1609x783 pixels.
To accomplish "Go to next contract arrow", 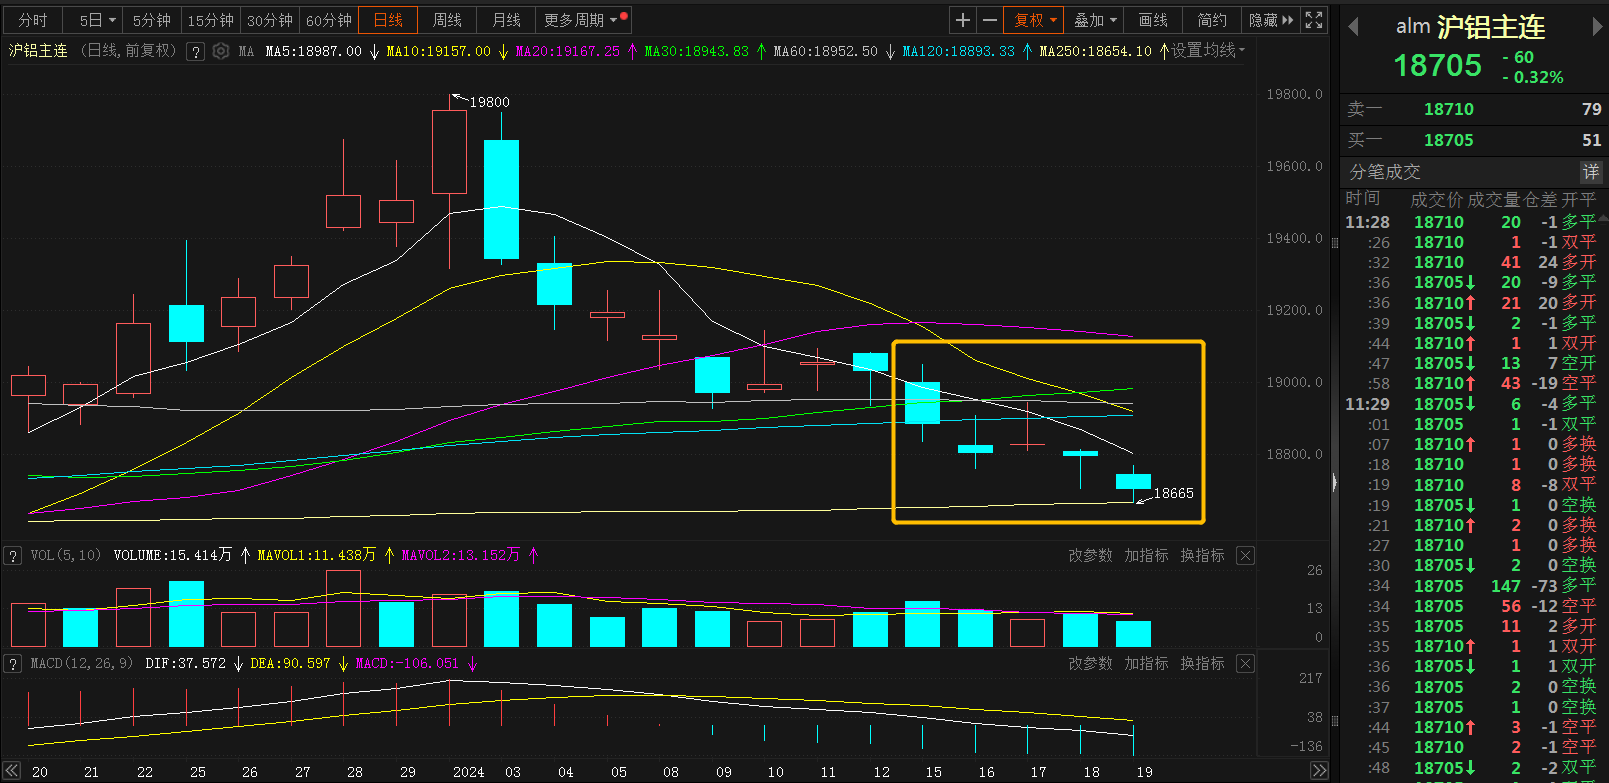I will 1597,28.
